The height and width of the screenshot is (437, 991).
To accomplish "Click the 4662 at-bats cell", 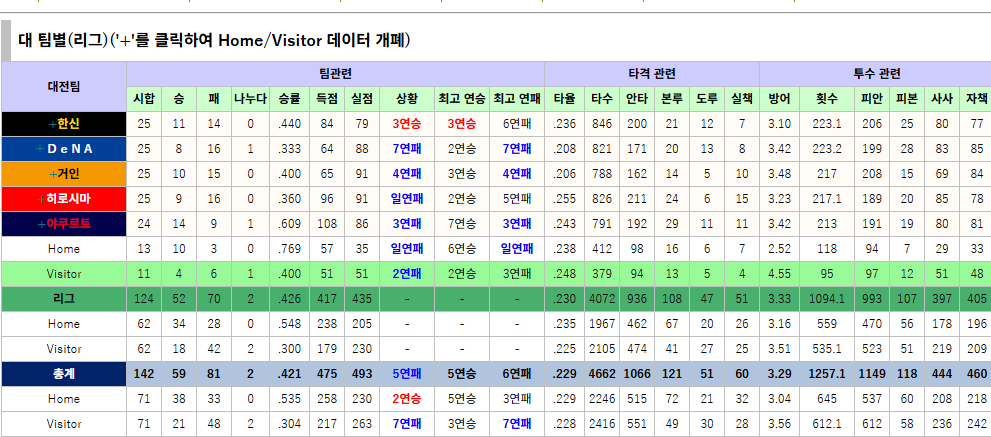I will [601, 374].
